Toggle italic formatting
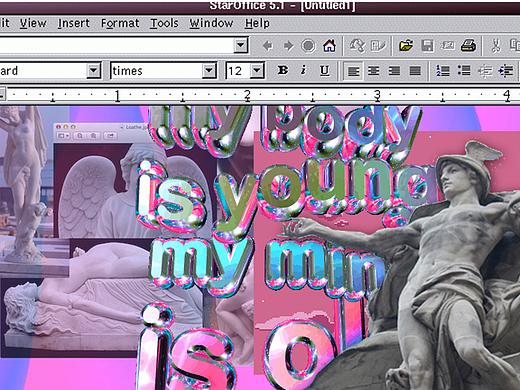The width and height of the screenshot is (520, 390). [x=303, y=70]
